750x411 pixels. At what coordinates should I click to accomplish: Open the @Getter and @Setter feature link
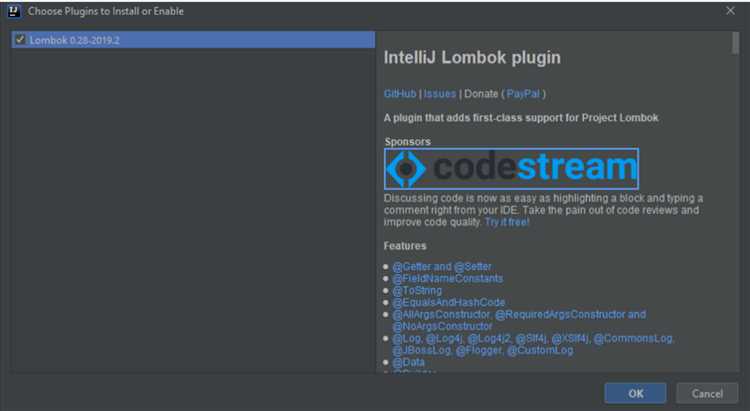tap(441, 267)
